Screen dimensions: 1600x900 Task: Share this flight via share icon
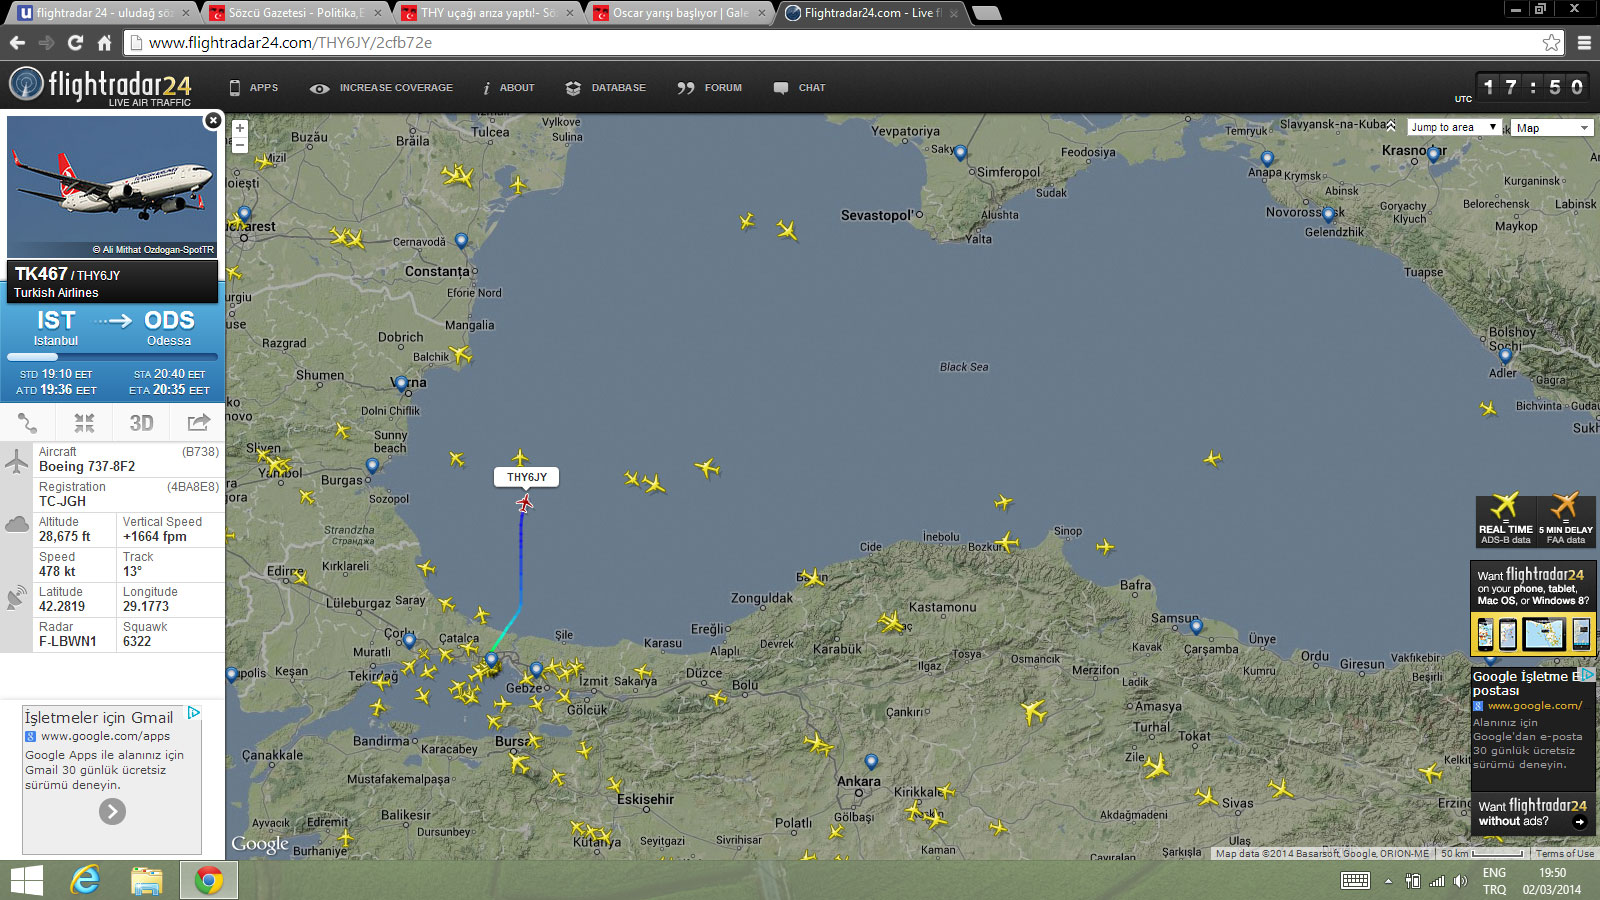[x=198, y=423]
